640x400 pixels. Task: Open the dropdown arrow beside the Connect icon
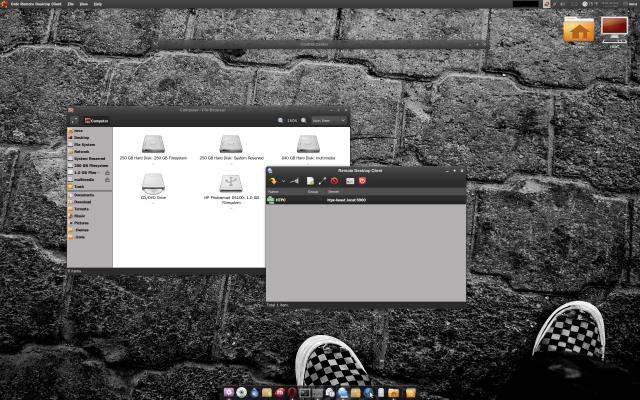pos(283,181)
